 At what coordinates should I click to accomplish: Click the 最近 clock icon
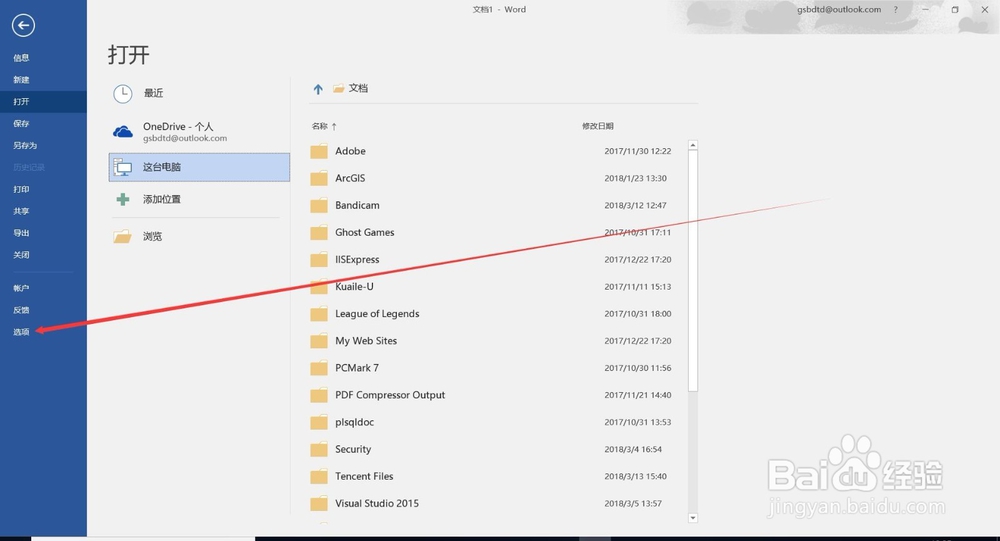pos(122,94)
